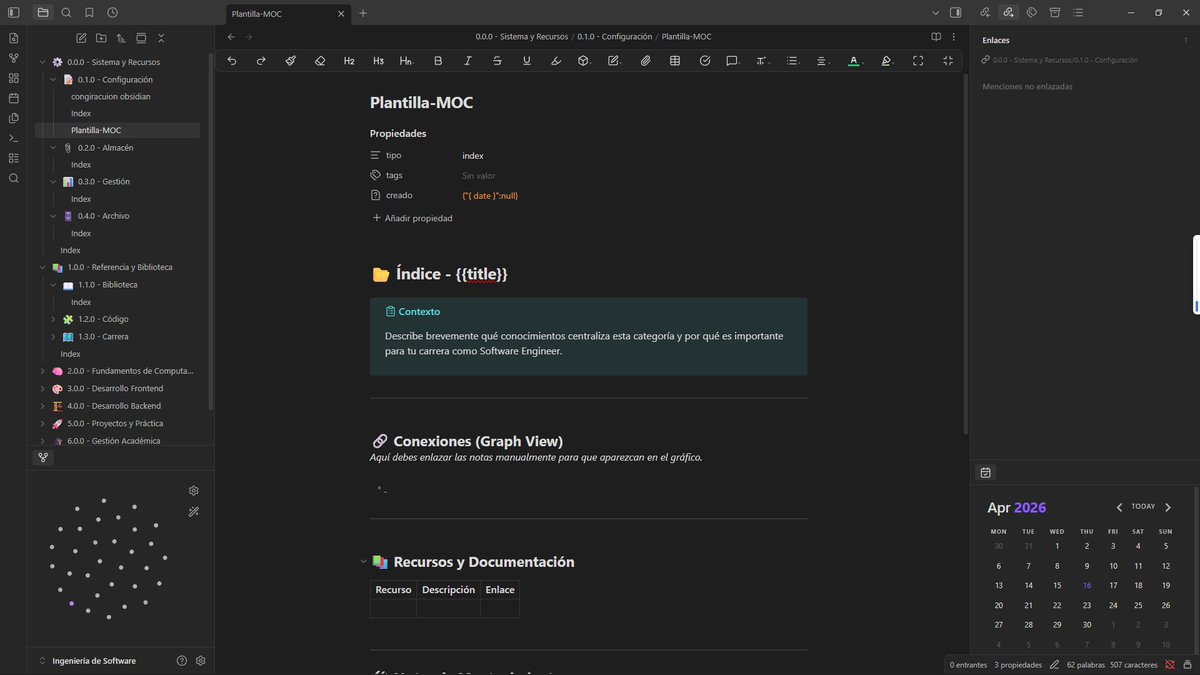This screenshot has width=1200, height=675.
Task: Click the tags property value field
Action: [634, 175]
